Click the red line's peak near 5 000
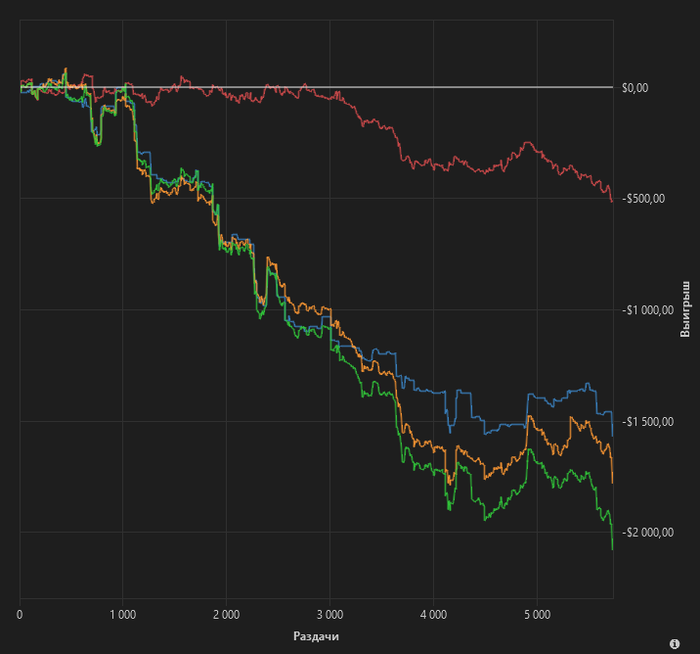The image size is (700, 654). pos(529,142)
